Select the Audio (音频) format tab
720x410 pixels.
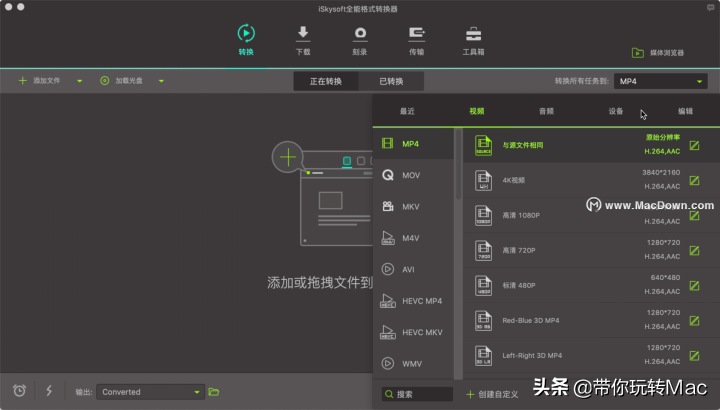coord(546,111)
